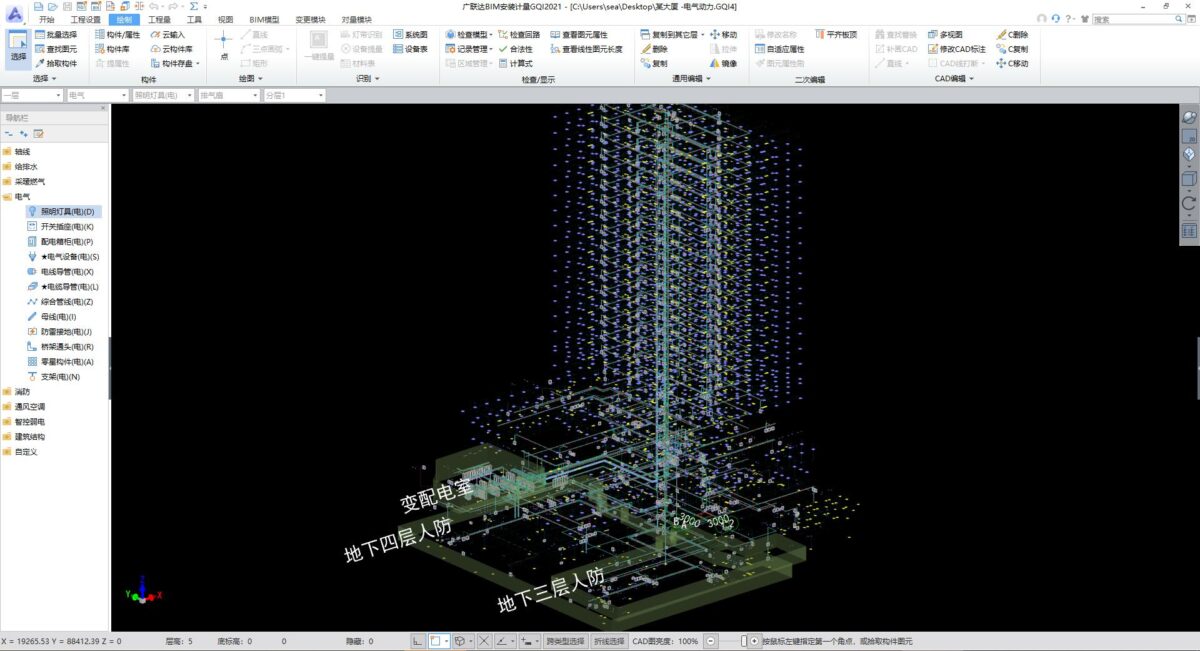This screenshot has height=651, width=1200.
Task: Click 自适应属性 adaptive properties
Action: pyautogui.click(x=779, y=48)
